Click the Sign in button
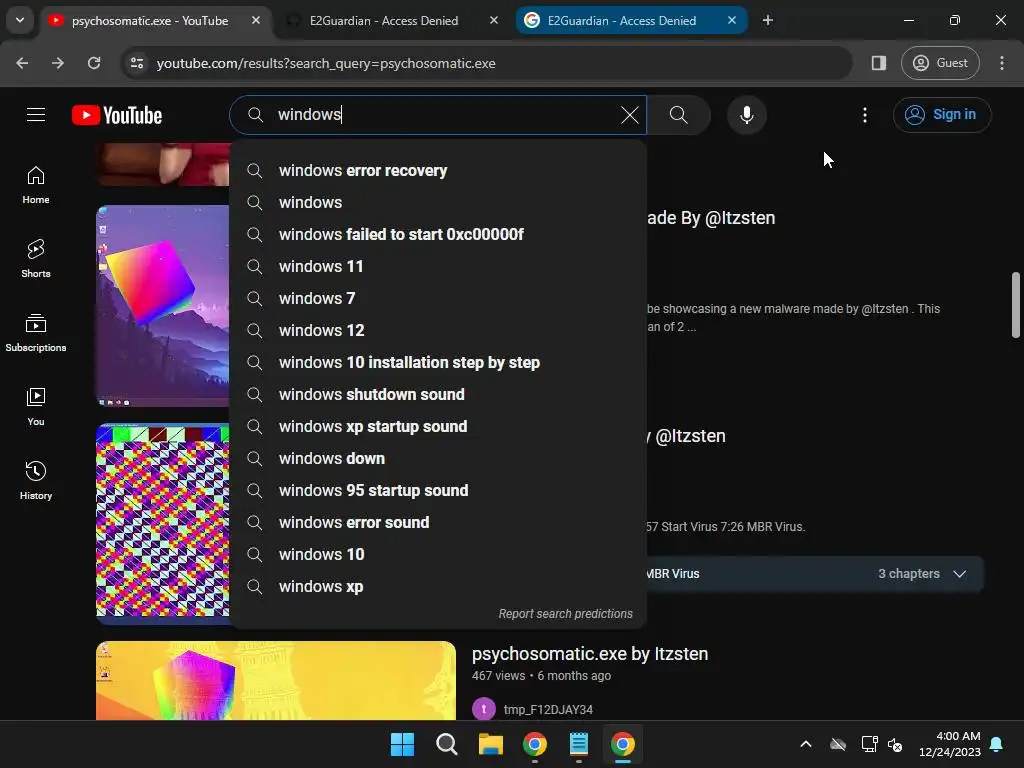Image resolution: width=1024 pixels, height=768 pixels. pyautogui.click(x=942, y=115)
